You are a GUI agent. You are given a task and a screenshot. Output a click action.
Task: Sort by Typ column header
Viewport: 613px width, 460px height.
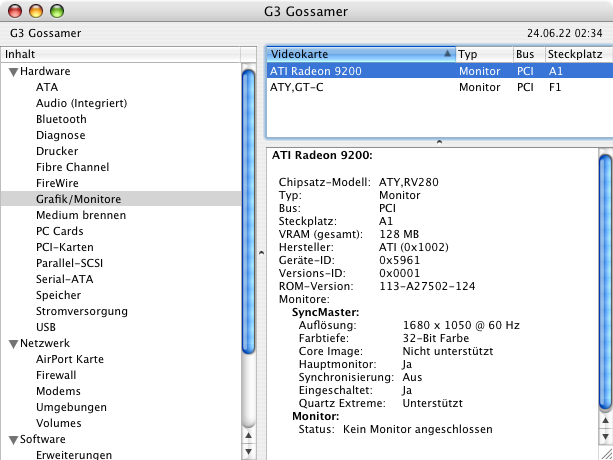(484, 54)
